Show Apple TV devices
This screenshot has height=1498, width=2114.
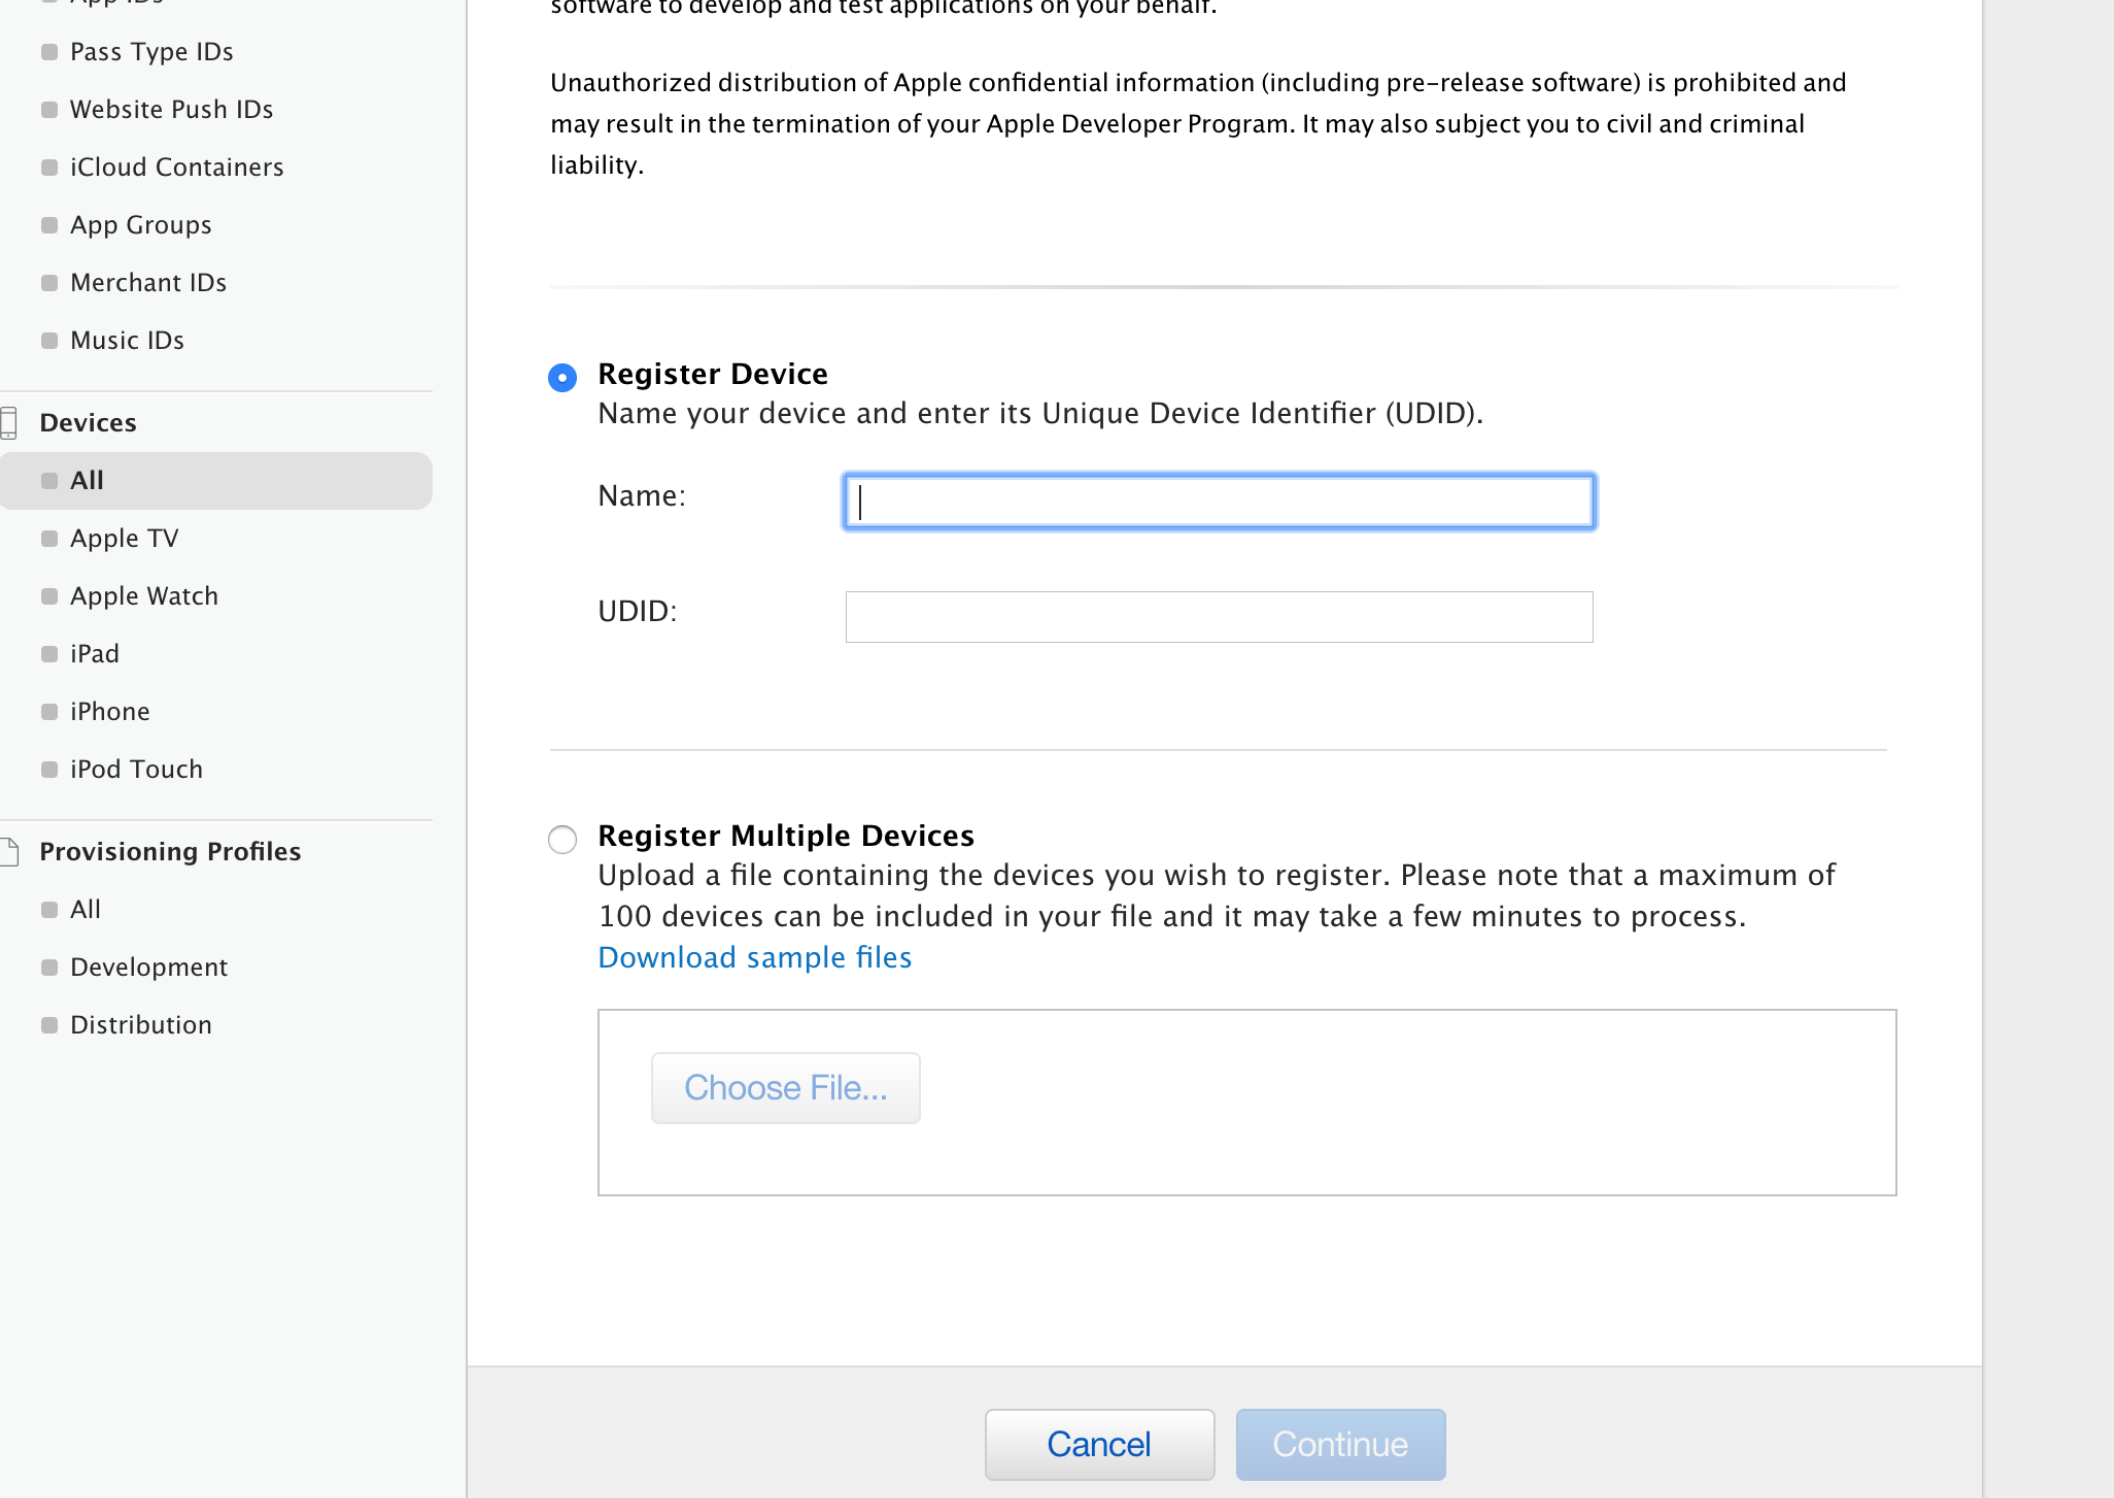124,538
